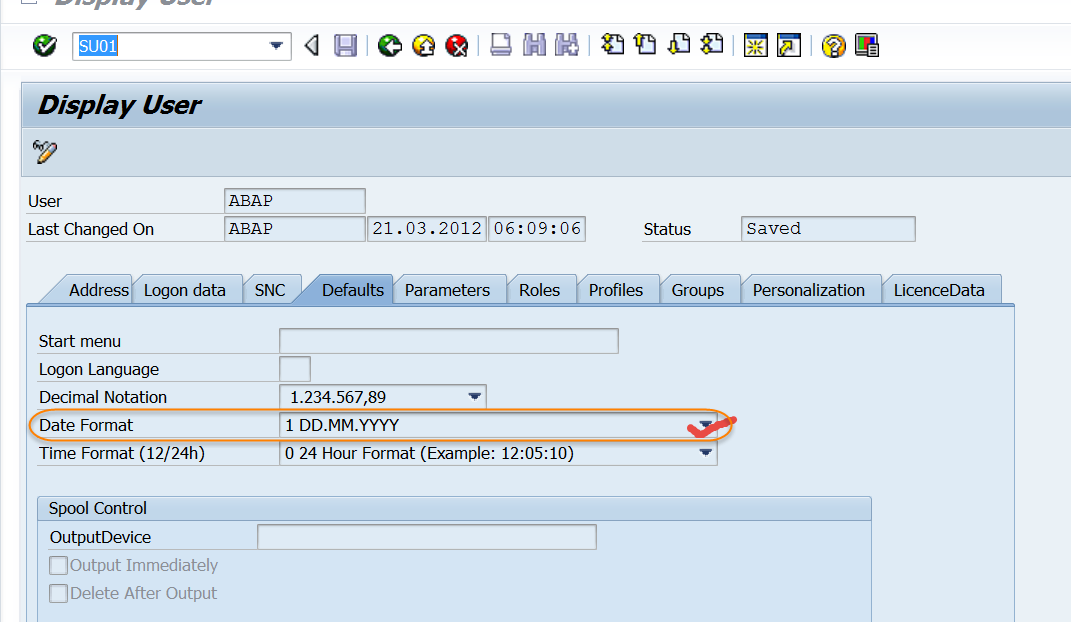The height and width of the screenshot is (622, 1071).
Task: Toggle Delete After Output checkbox
Action: (59, 593)
